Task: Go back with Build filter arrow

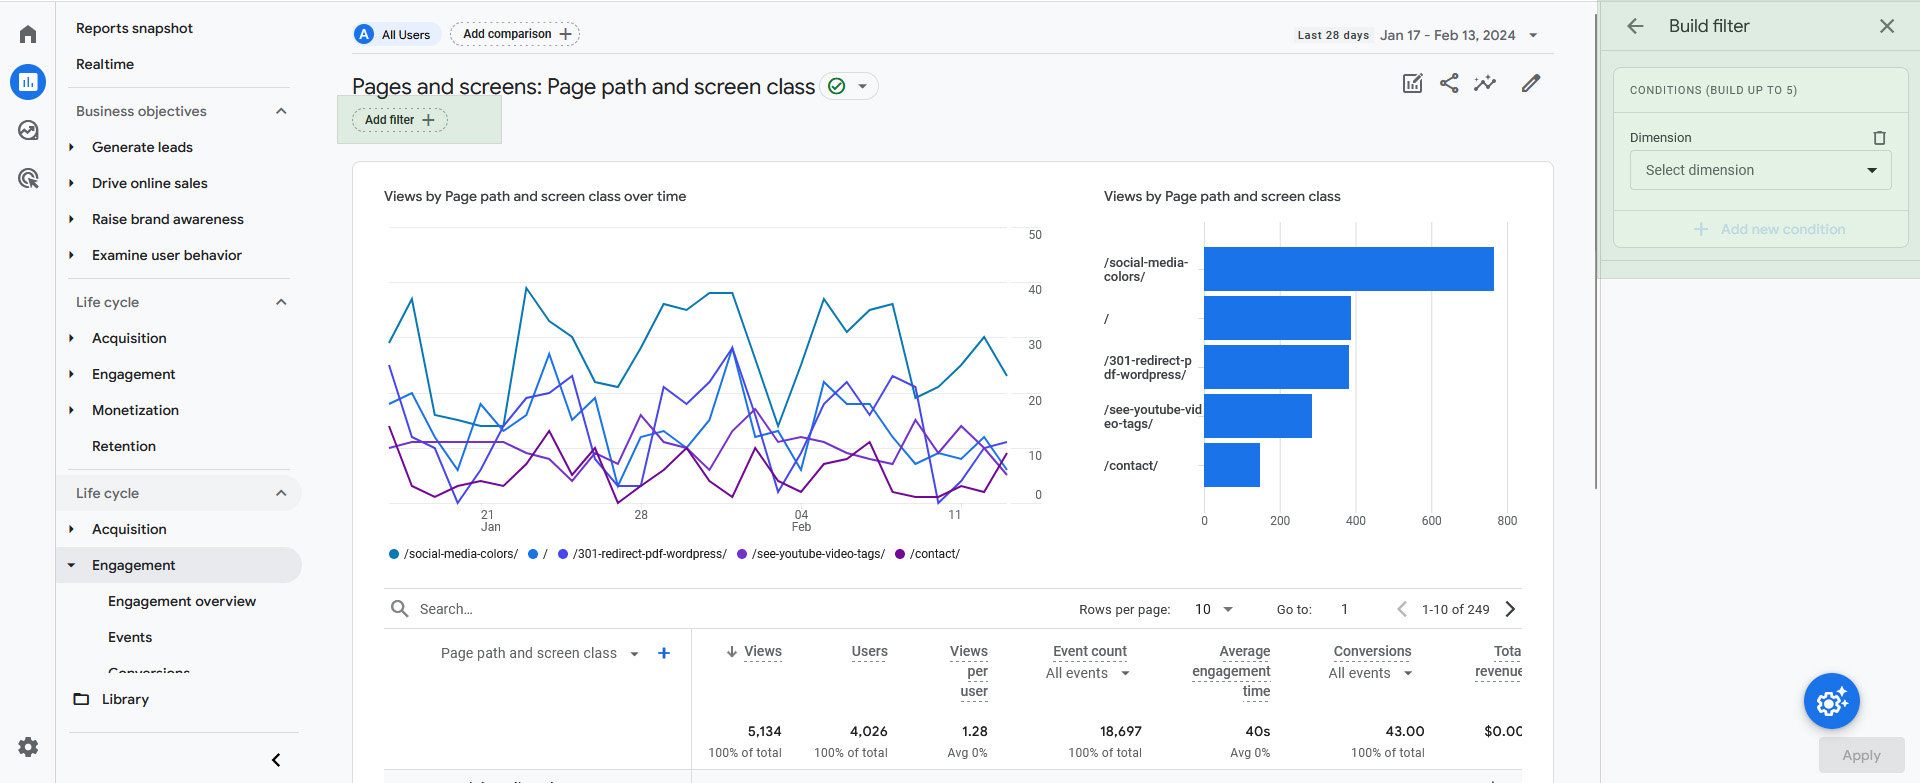Action: [x=1635, y=26]
